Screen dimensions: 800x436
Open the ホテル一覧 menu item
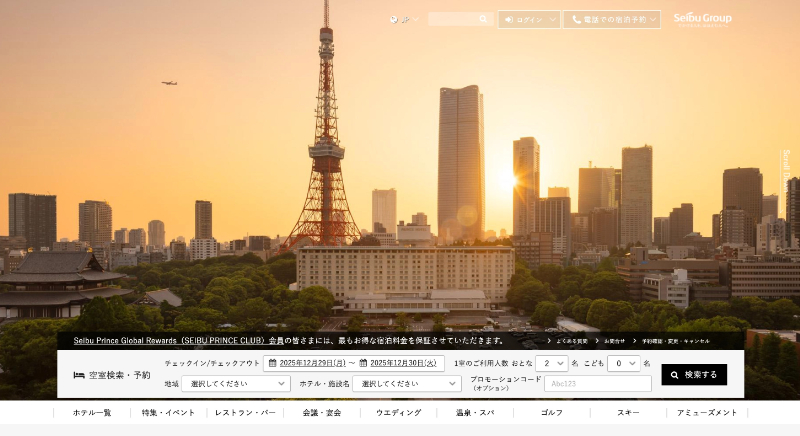click(x=92, y=412)
